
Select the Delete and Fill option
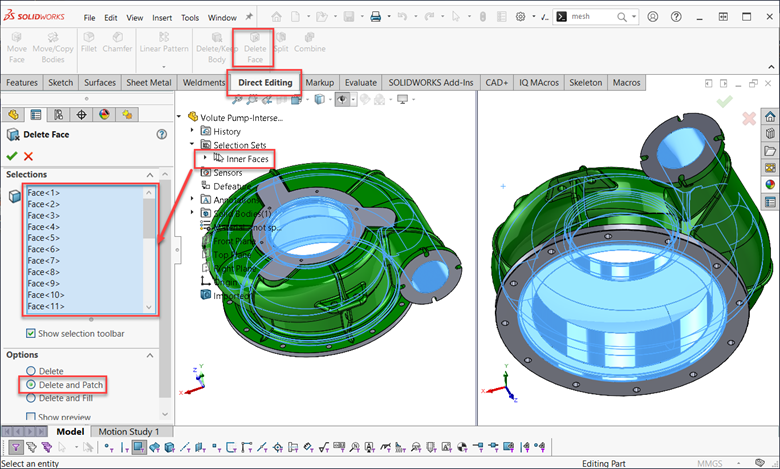[31, 398]
